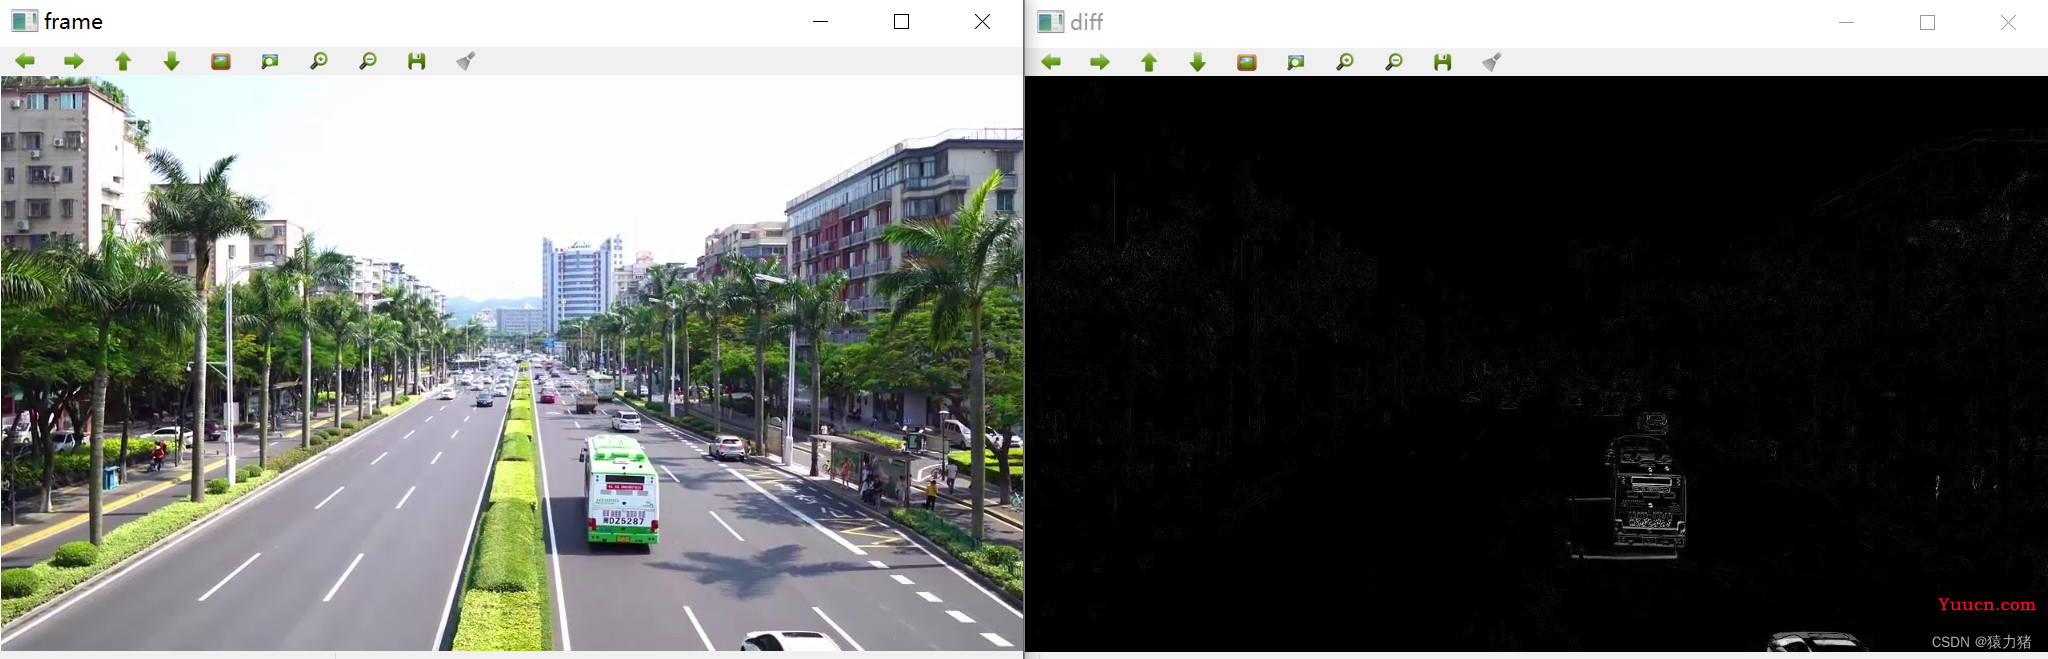This screenshot has height=659, width=2048.
Task: Zoom out on the diff window image
Action: tap(1394, 62)
